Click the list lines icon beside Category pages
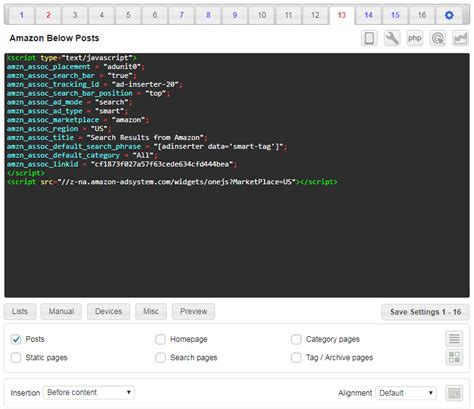Screen dimensions: 474x409 click(x=454, y=339)
